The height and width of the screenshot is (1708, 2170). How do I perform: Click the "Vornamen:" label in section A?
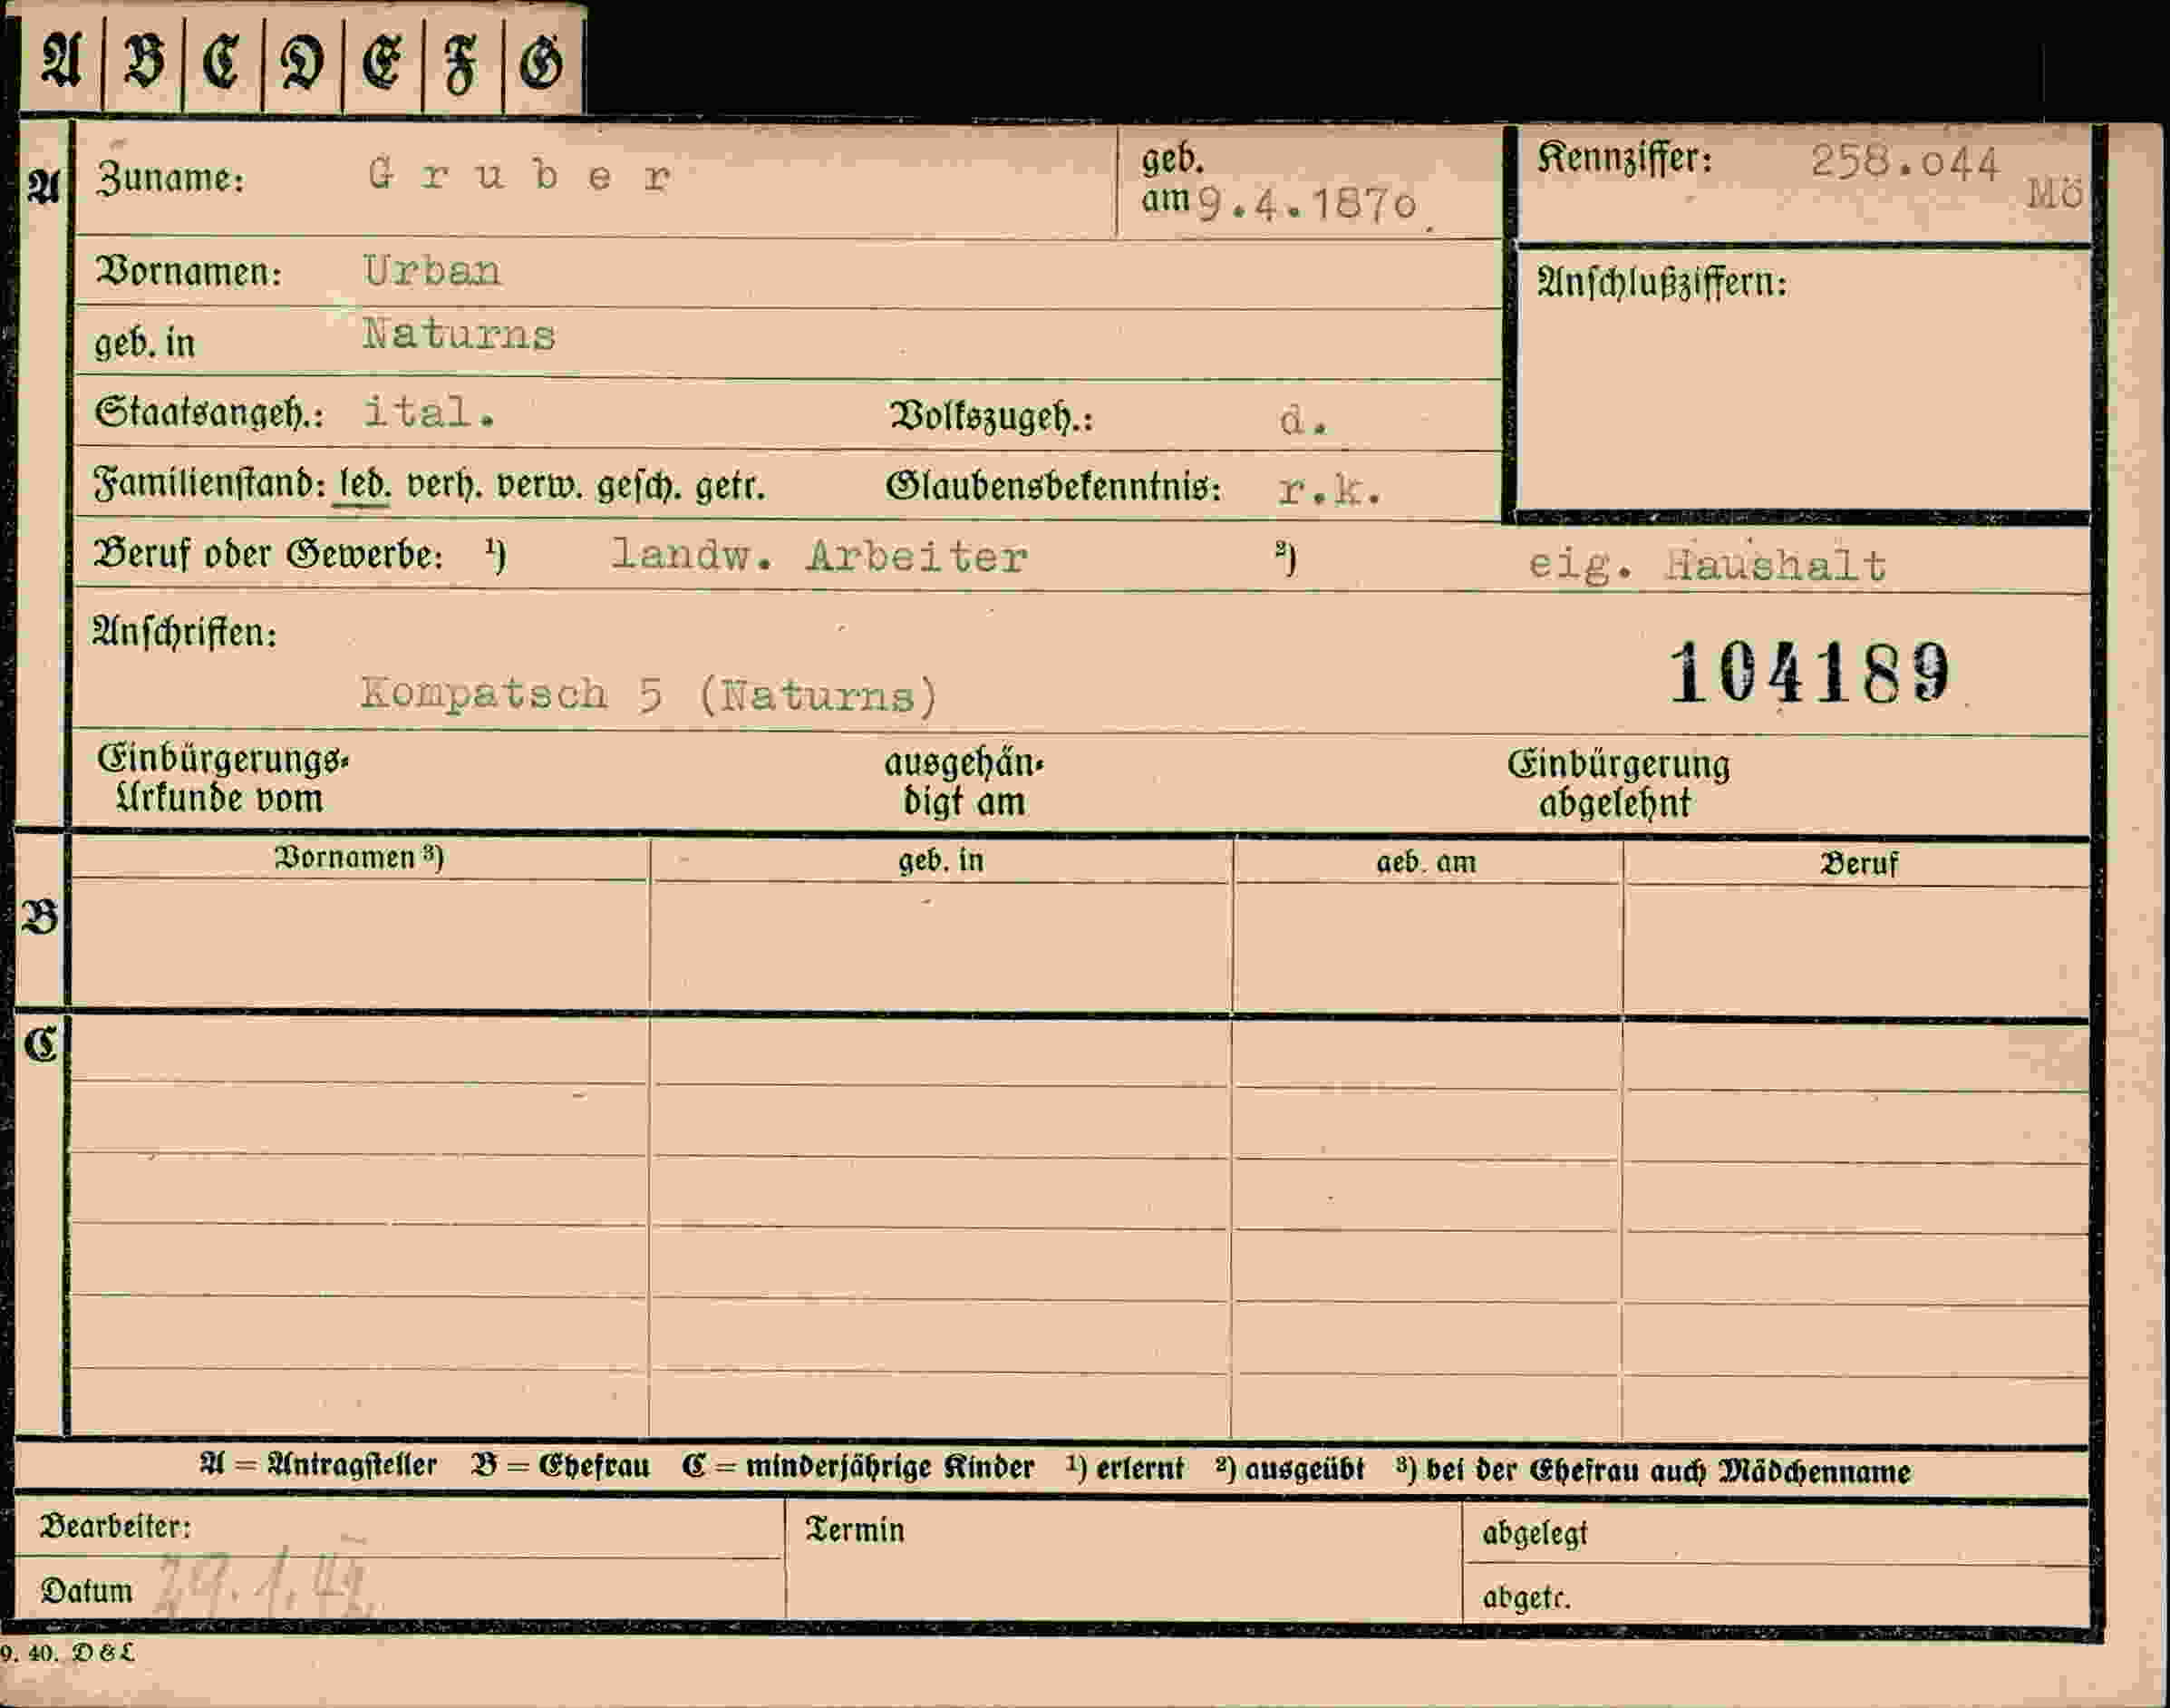coord(188,272)
